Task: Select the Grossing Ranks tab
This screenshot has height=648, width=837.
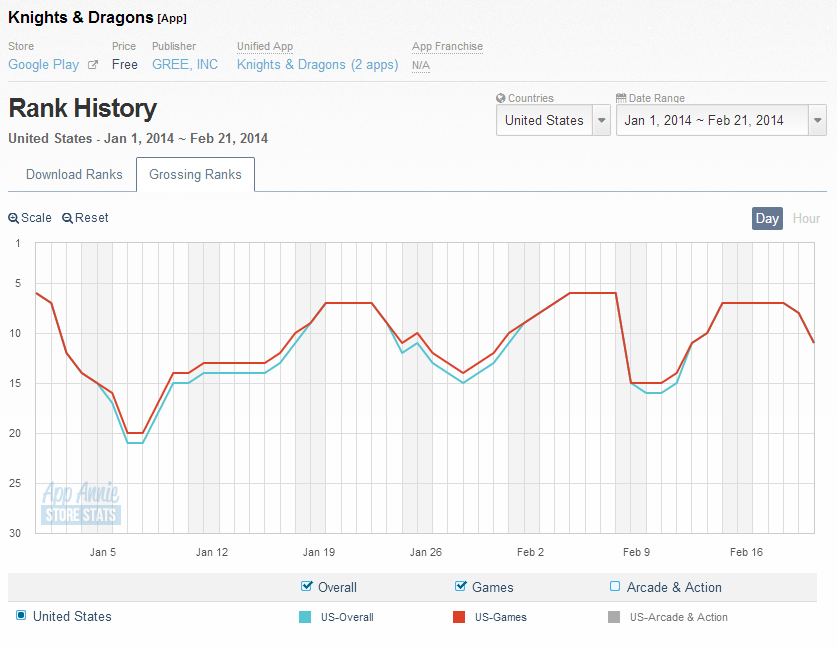Action: [x=195, y=175]
